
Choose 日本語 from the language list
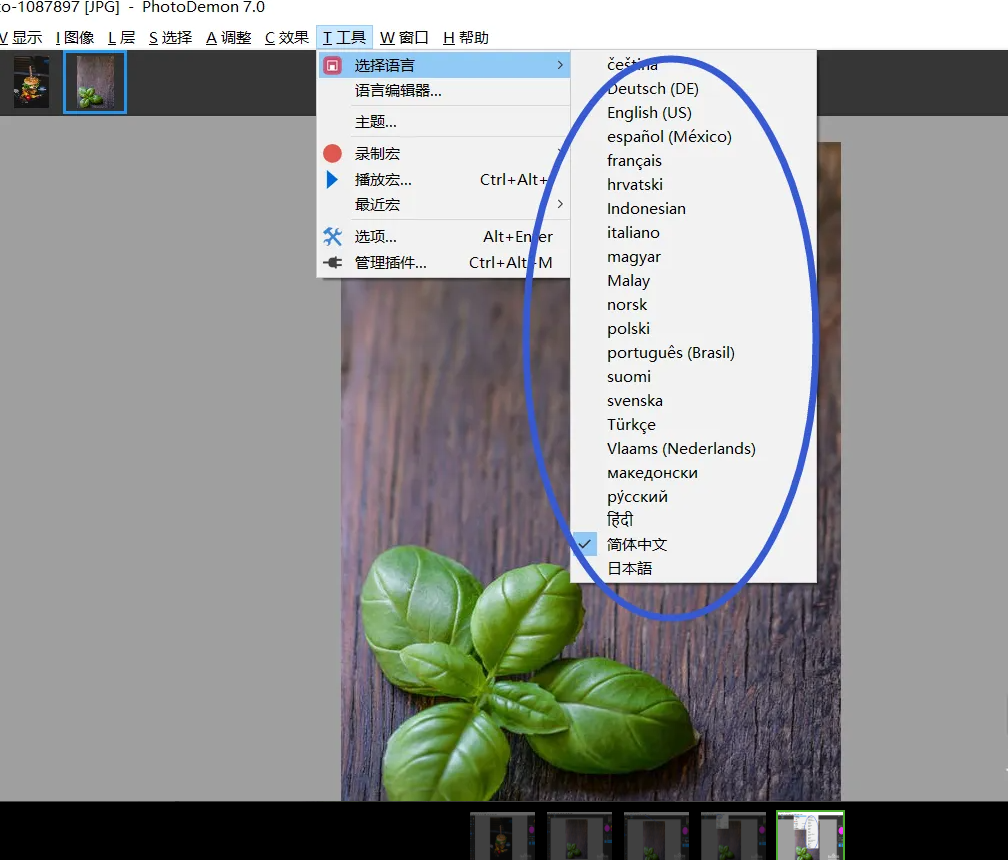click(x=629, y=569)
